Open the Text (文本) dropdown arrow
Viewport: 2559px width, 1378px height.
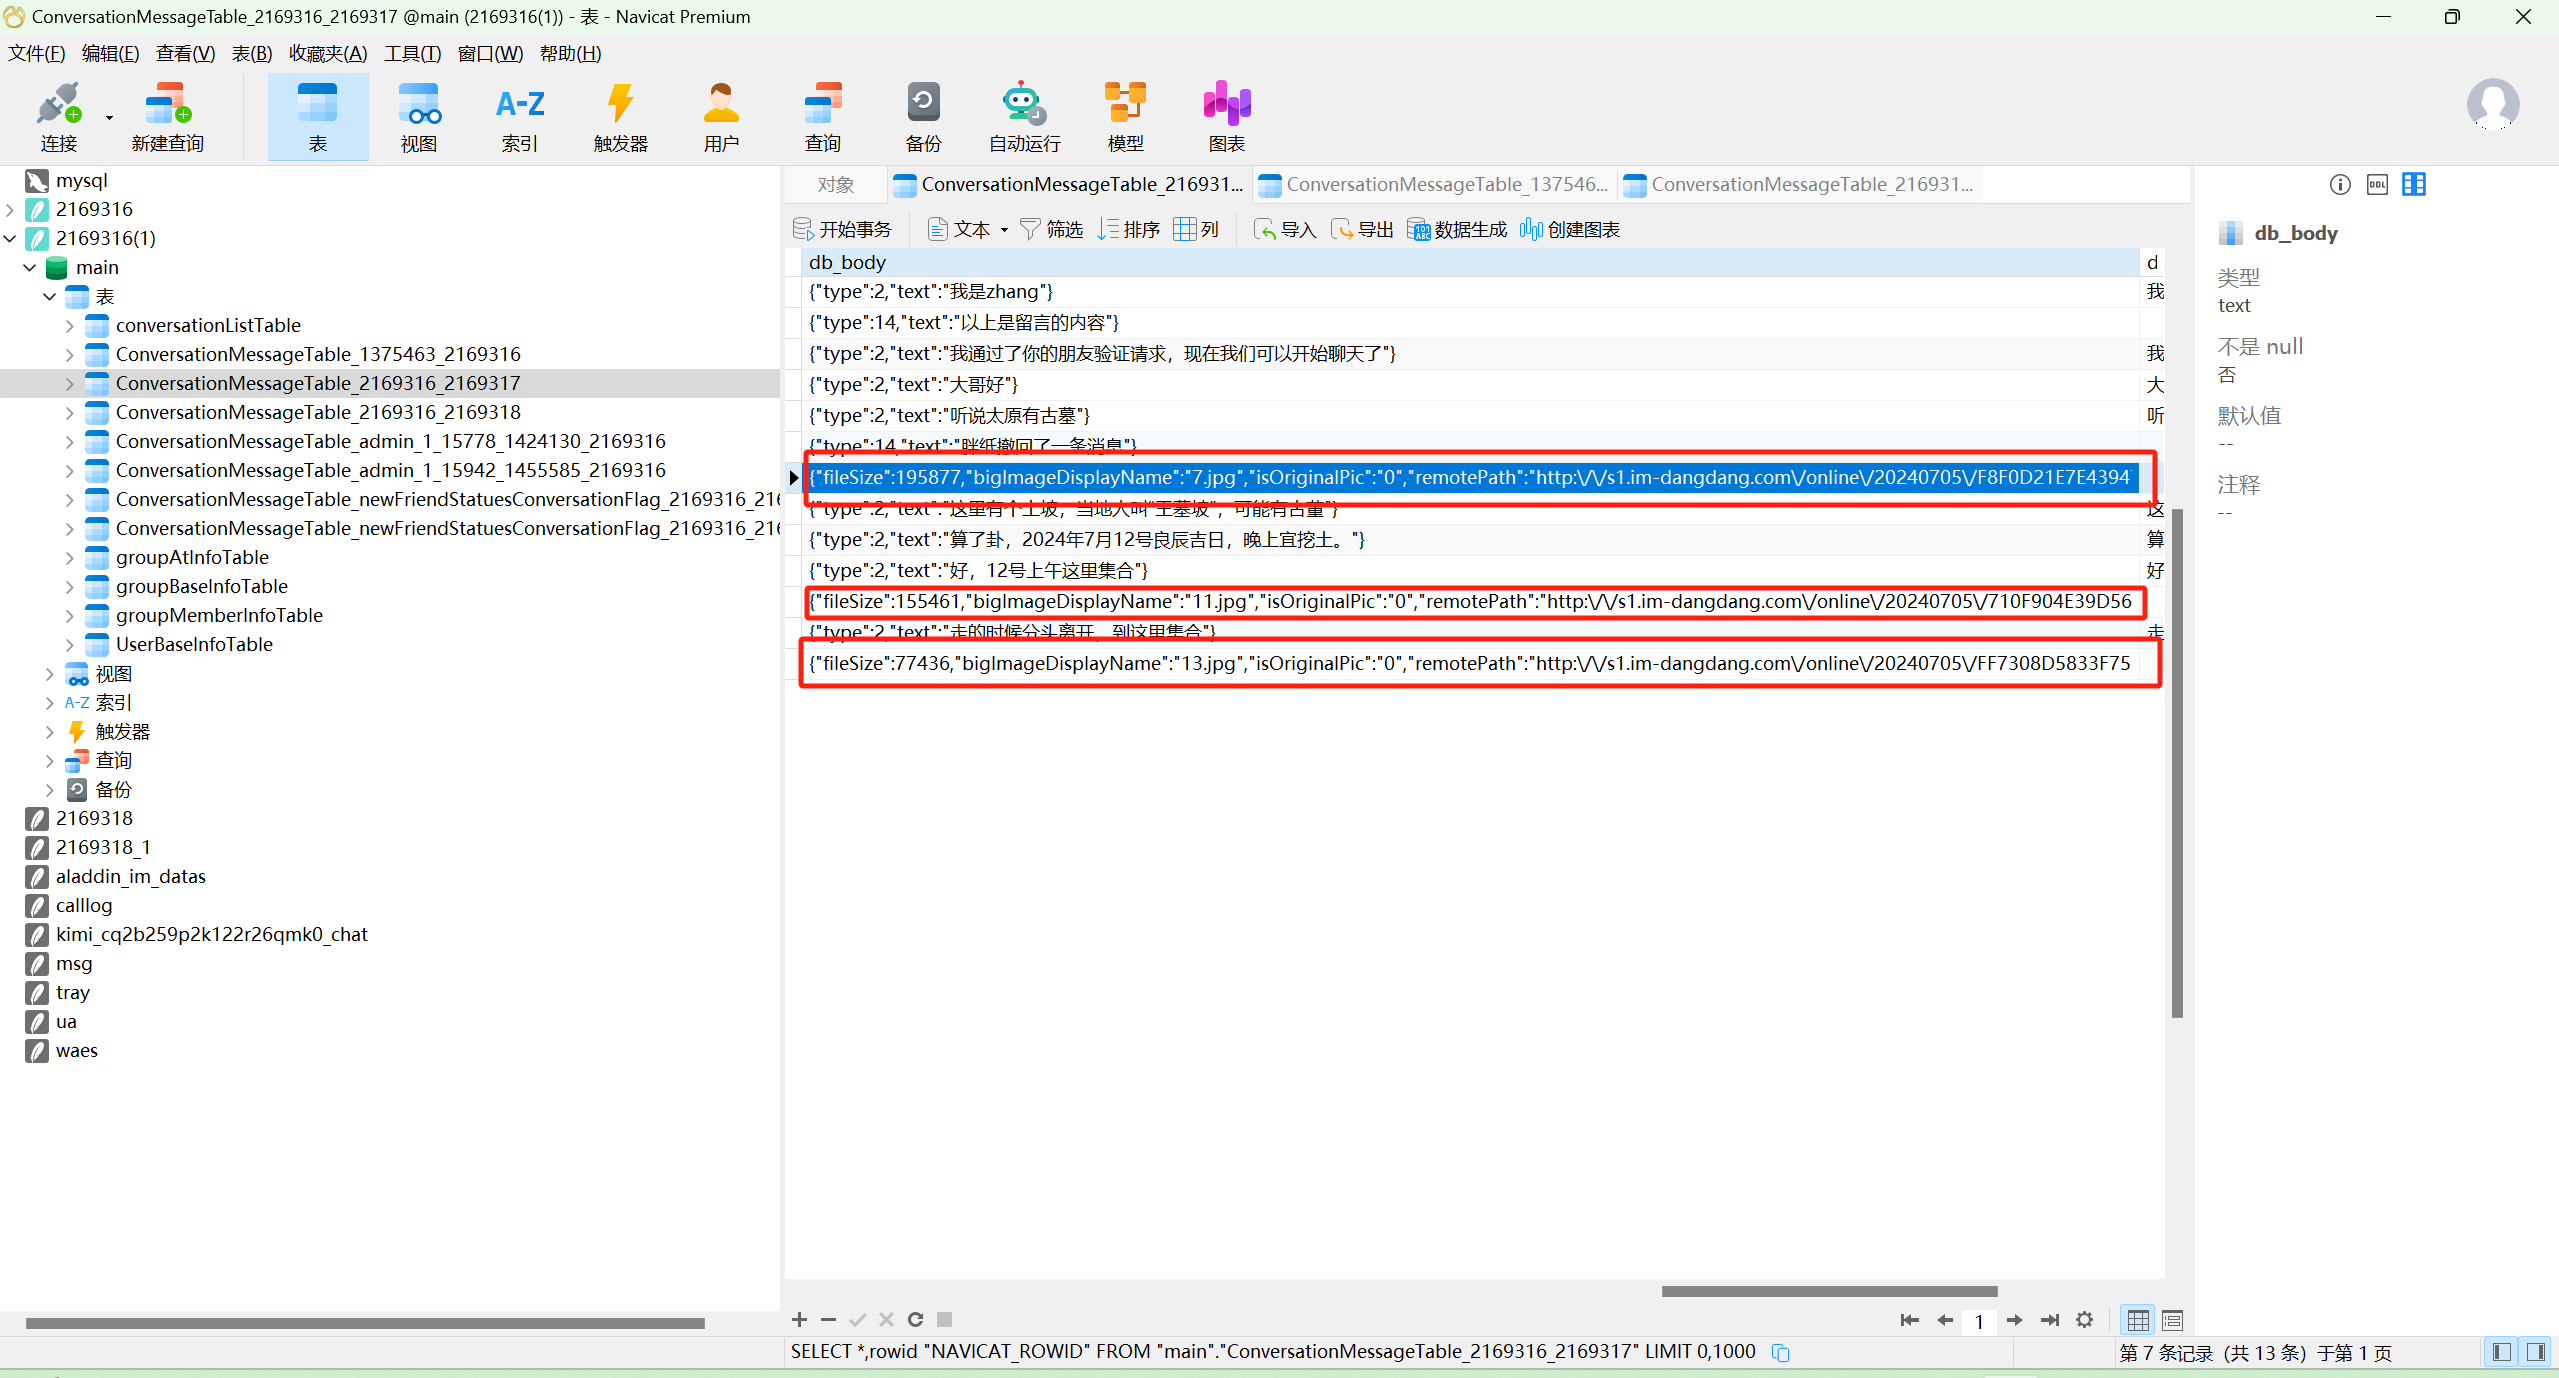(x=1004, y=231)
